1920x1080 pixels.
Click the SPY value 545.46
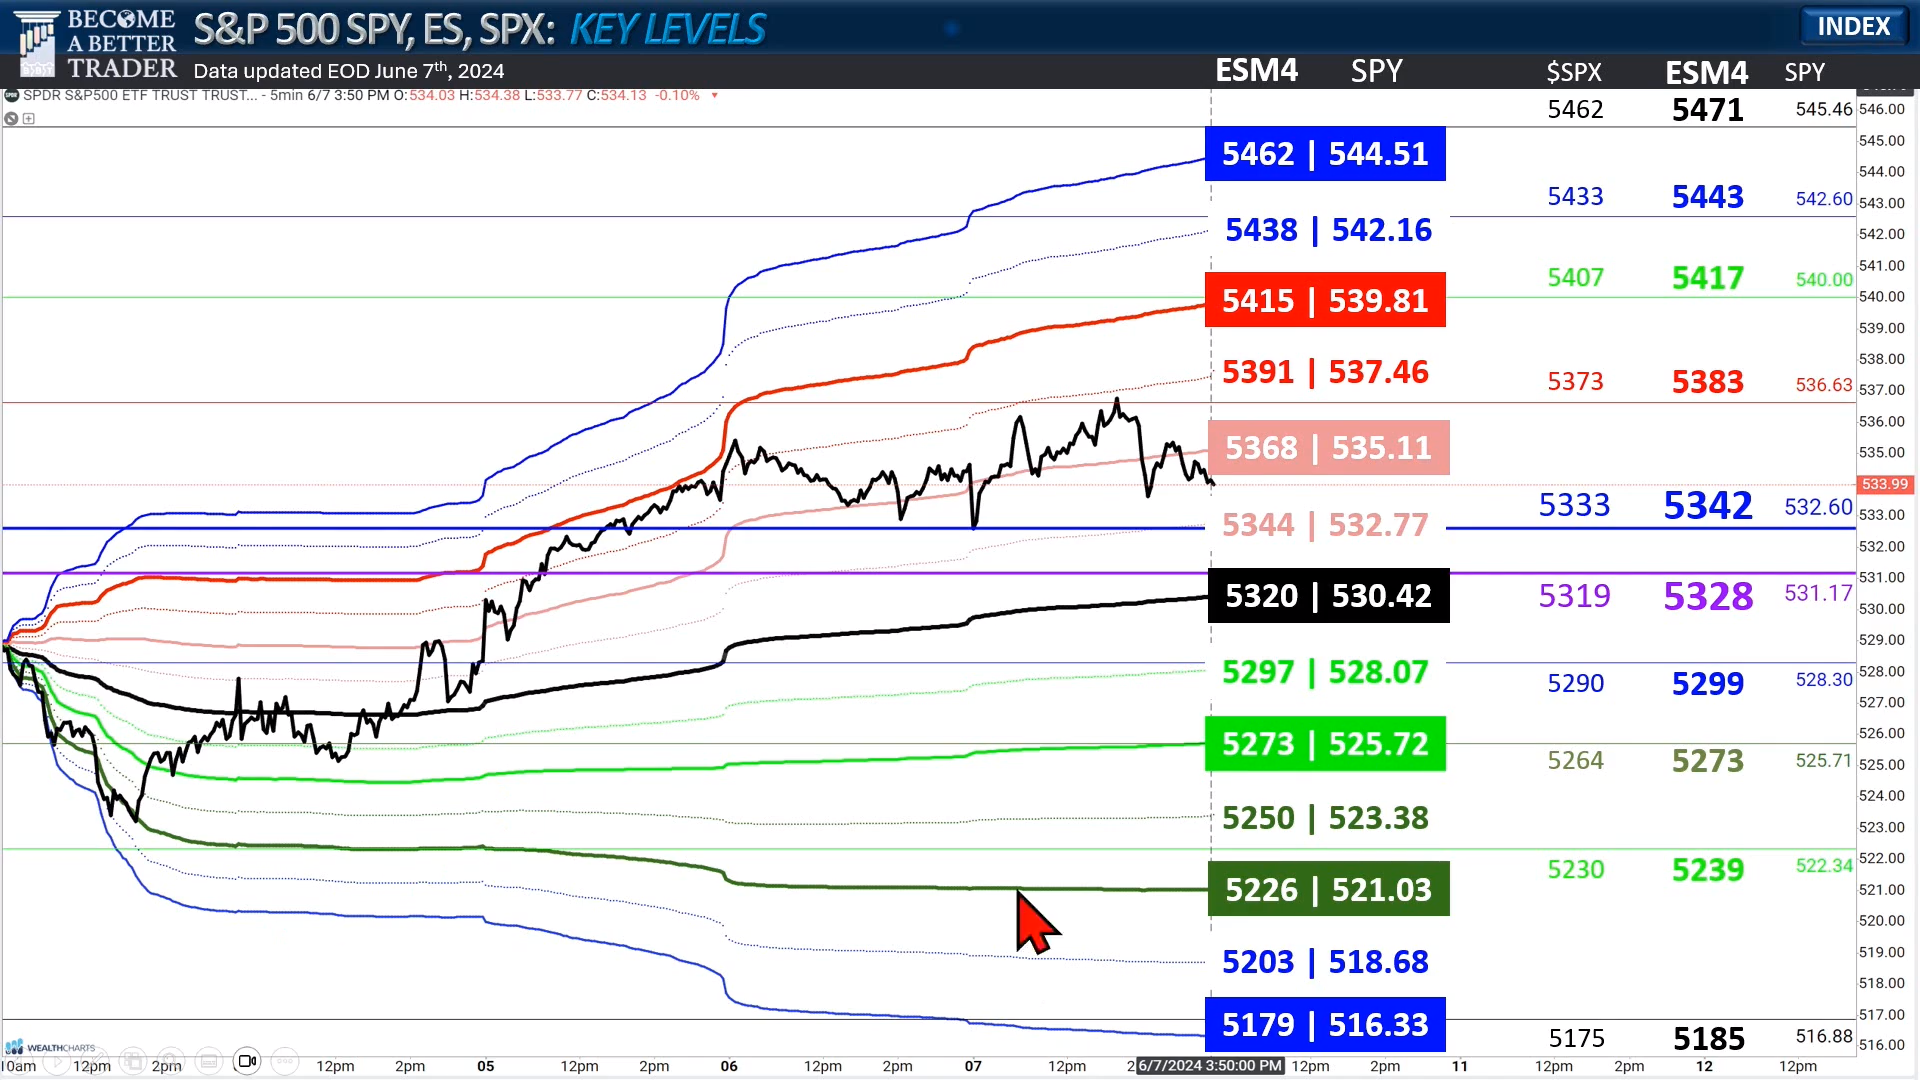[1824, 109]
